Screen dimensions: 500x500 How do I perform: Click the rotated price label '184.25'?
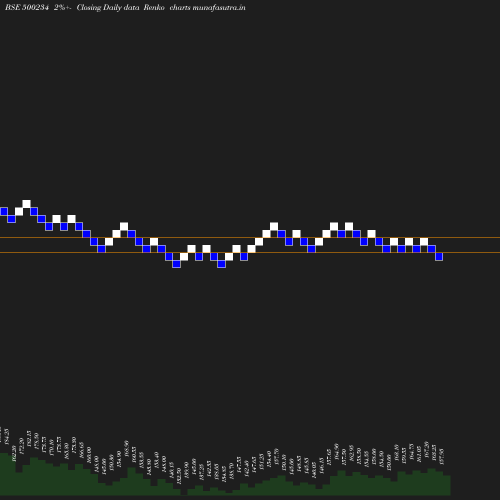7,436
